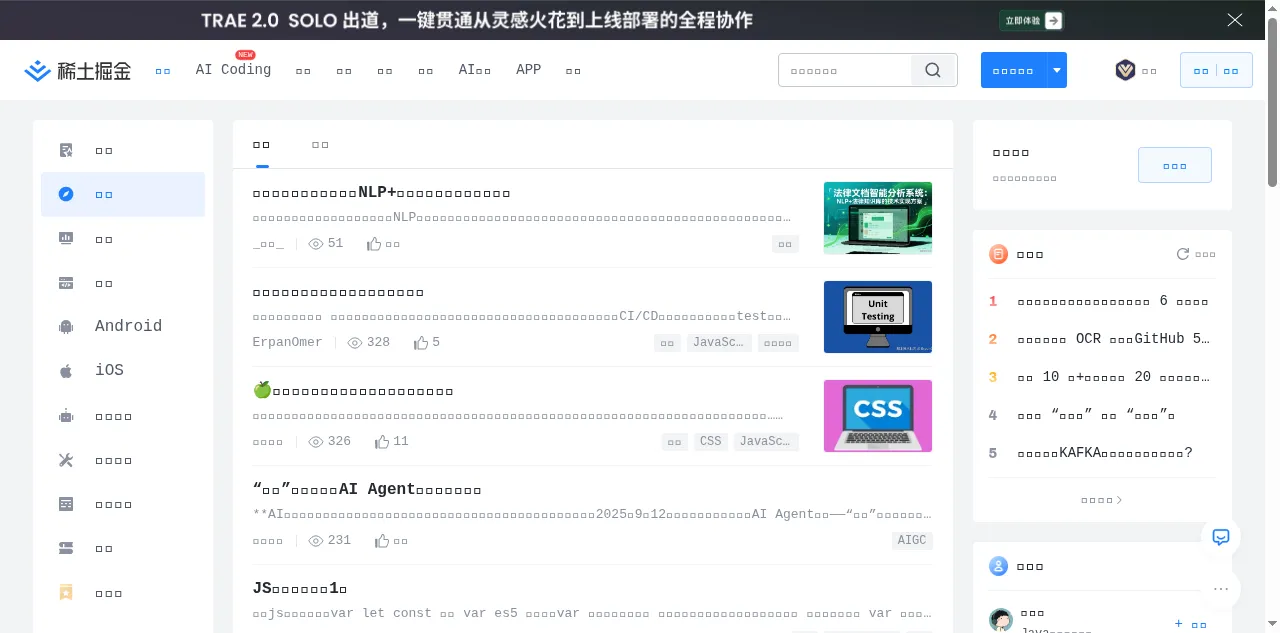The width and height of the screenshot is (1280, 633).
Task: Like the CSS article showing 11 thumbs-up
Action: point(382,442)
